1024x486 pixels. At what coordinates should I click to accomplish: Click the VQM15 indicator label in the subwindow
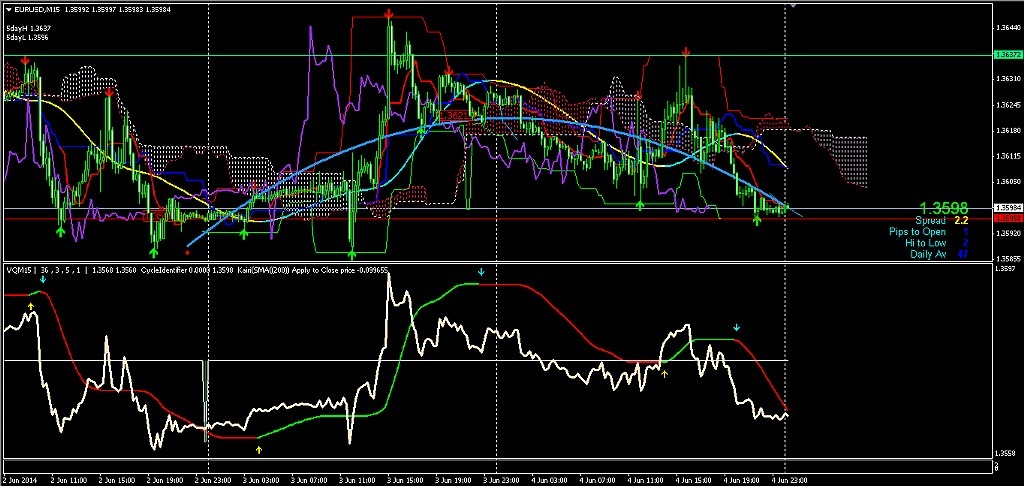point(17,269)
